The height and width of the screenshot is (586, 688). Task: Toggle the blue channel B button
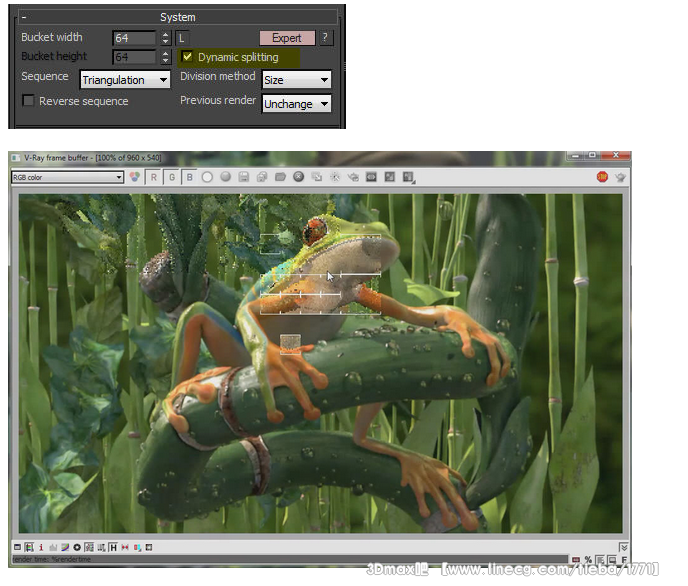[x=190, y=177]
